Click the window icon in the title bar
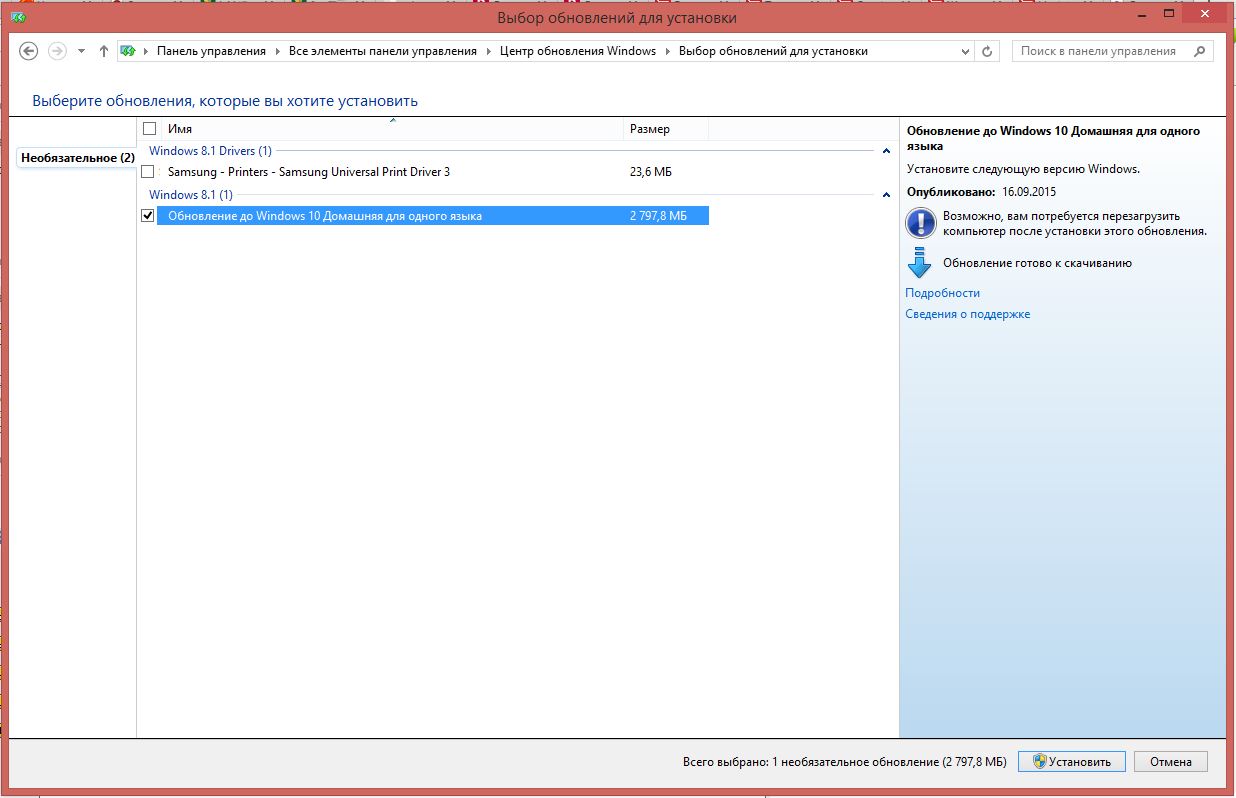 [x=20, y=18]
